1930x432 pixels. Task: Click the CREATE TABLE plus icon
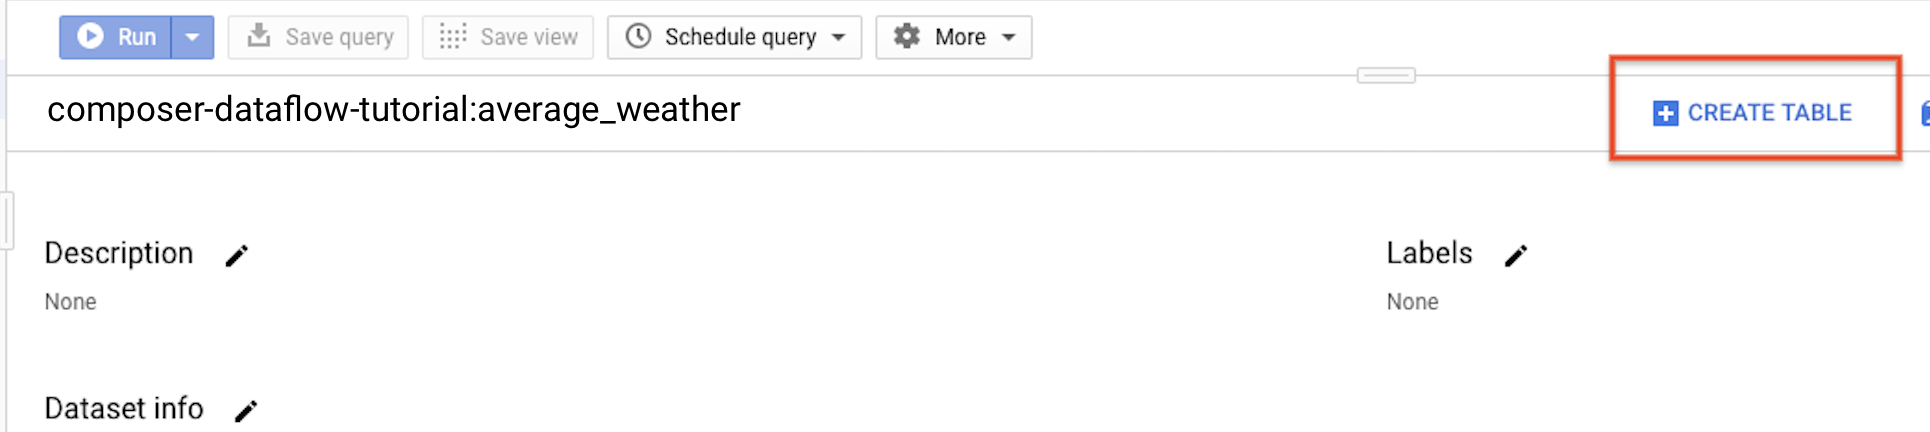(1665, 113)
